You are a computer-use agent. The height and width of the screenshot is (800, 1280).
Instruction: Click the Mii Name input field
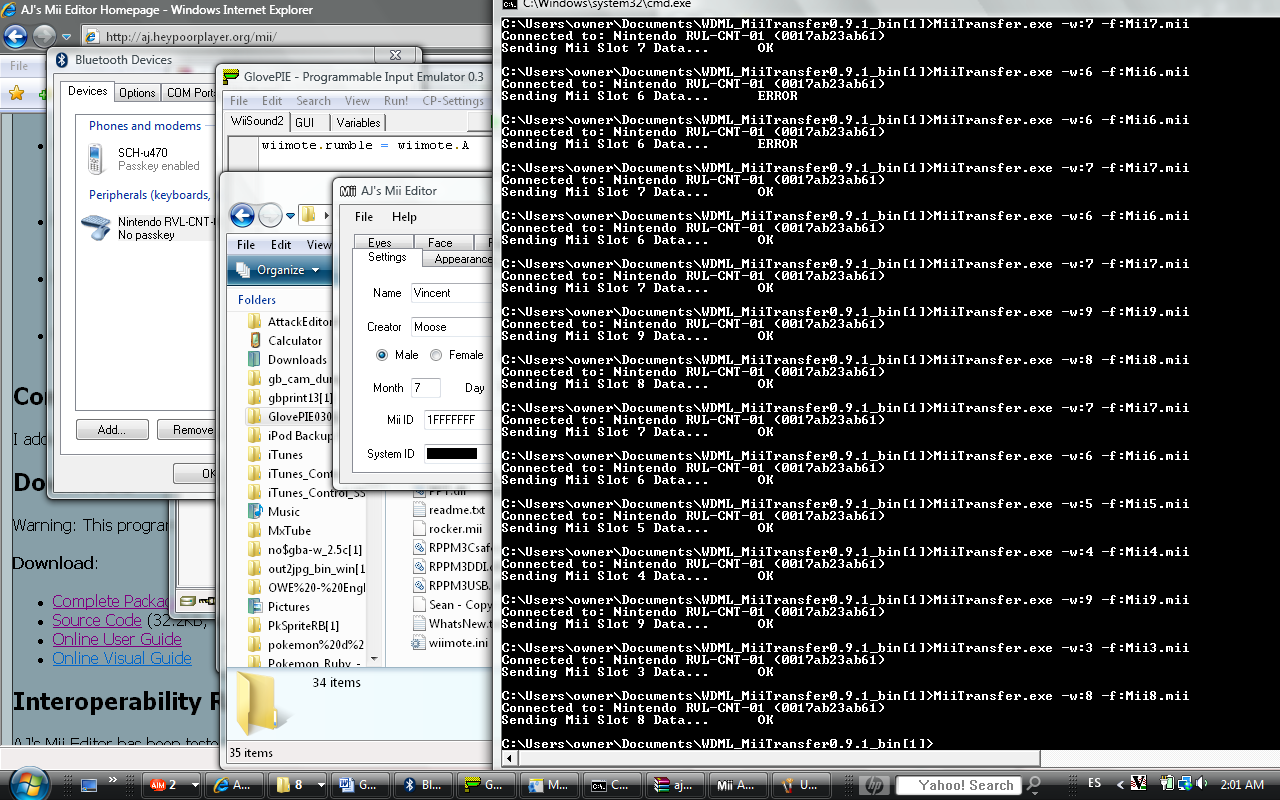tap(450, 293)
